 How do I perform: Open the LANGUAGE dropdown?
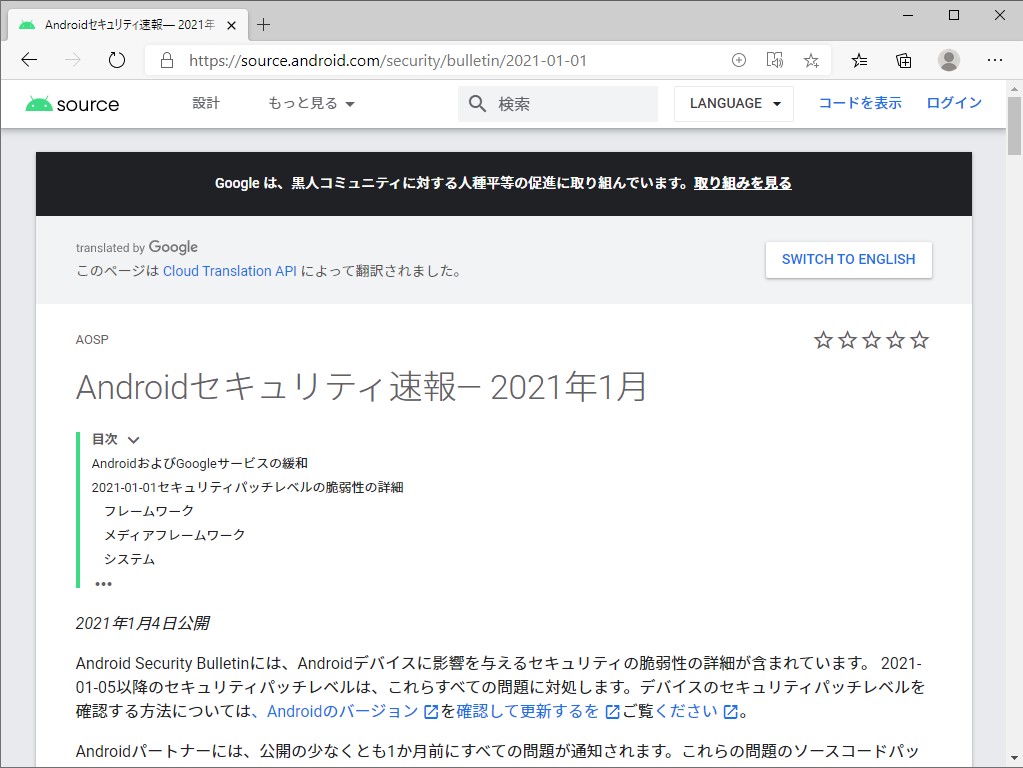coord(733,103)
